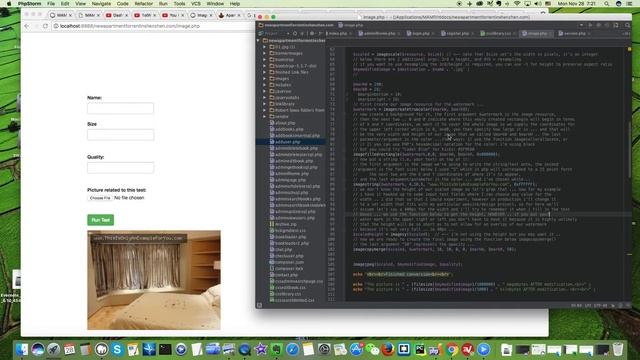The width and height of the screenshot is (640, 360).
Task: Click the Size input field
Action: [120, 135]
